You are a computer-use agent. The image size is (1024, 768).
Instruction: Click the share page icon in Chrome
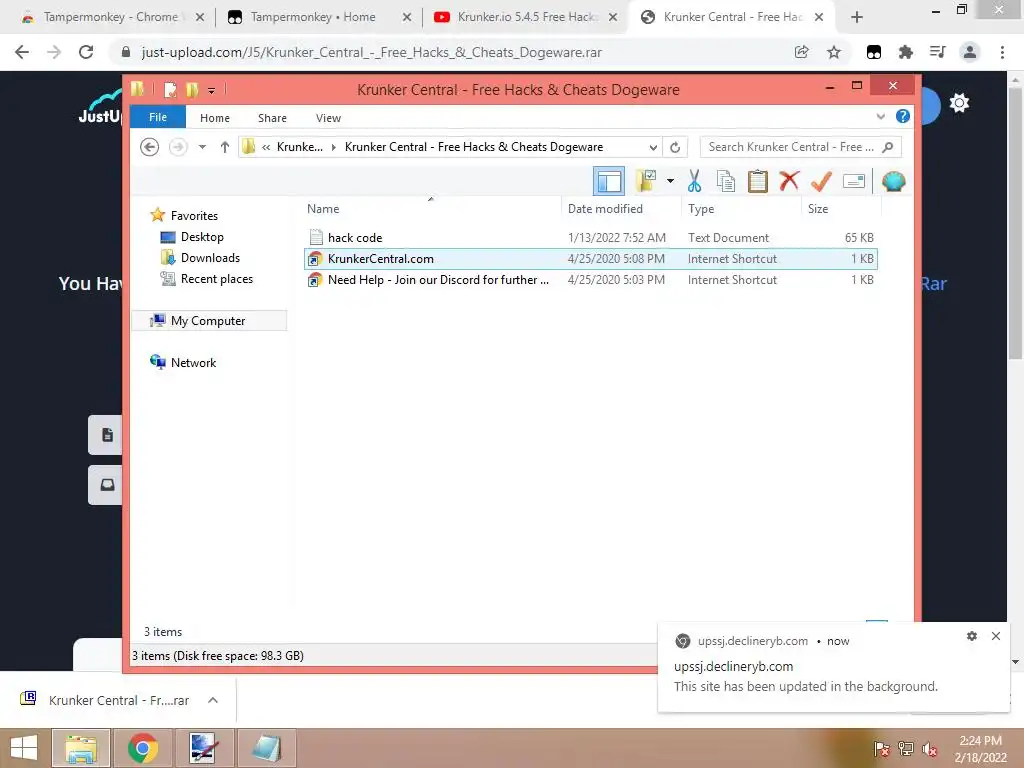(x=801, y=52)
